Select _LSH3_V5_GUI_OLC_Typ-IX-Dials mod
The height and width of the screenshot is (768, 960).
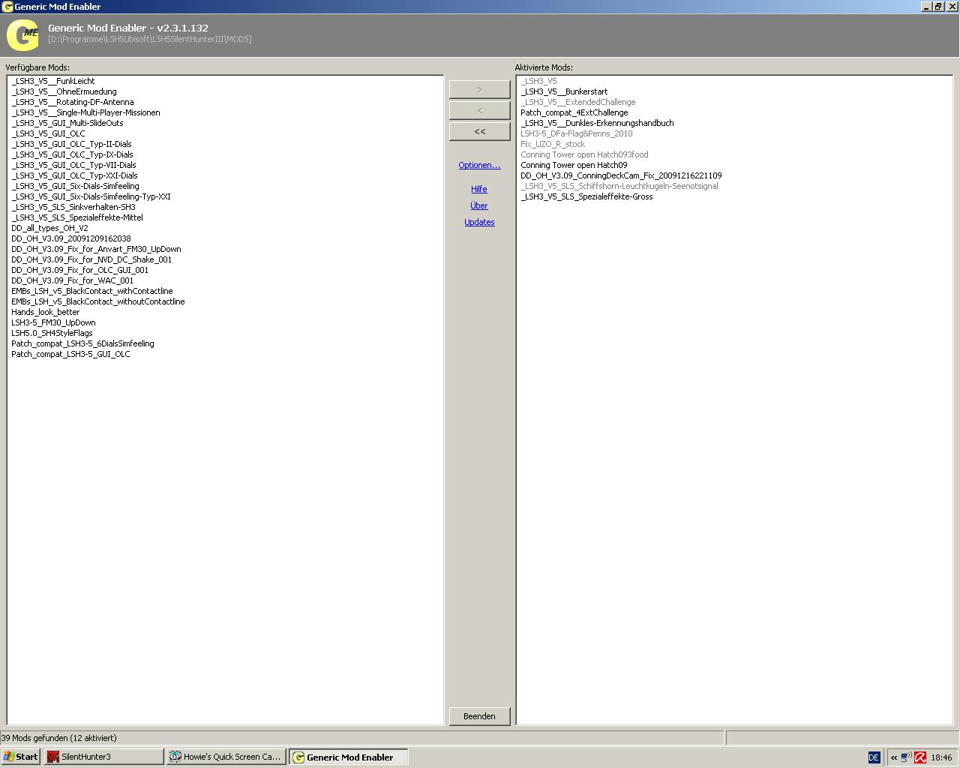[x=72, y=154]
